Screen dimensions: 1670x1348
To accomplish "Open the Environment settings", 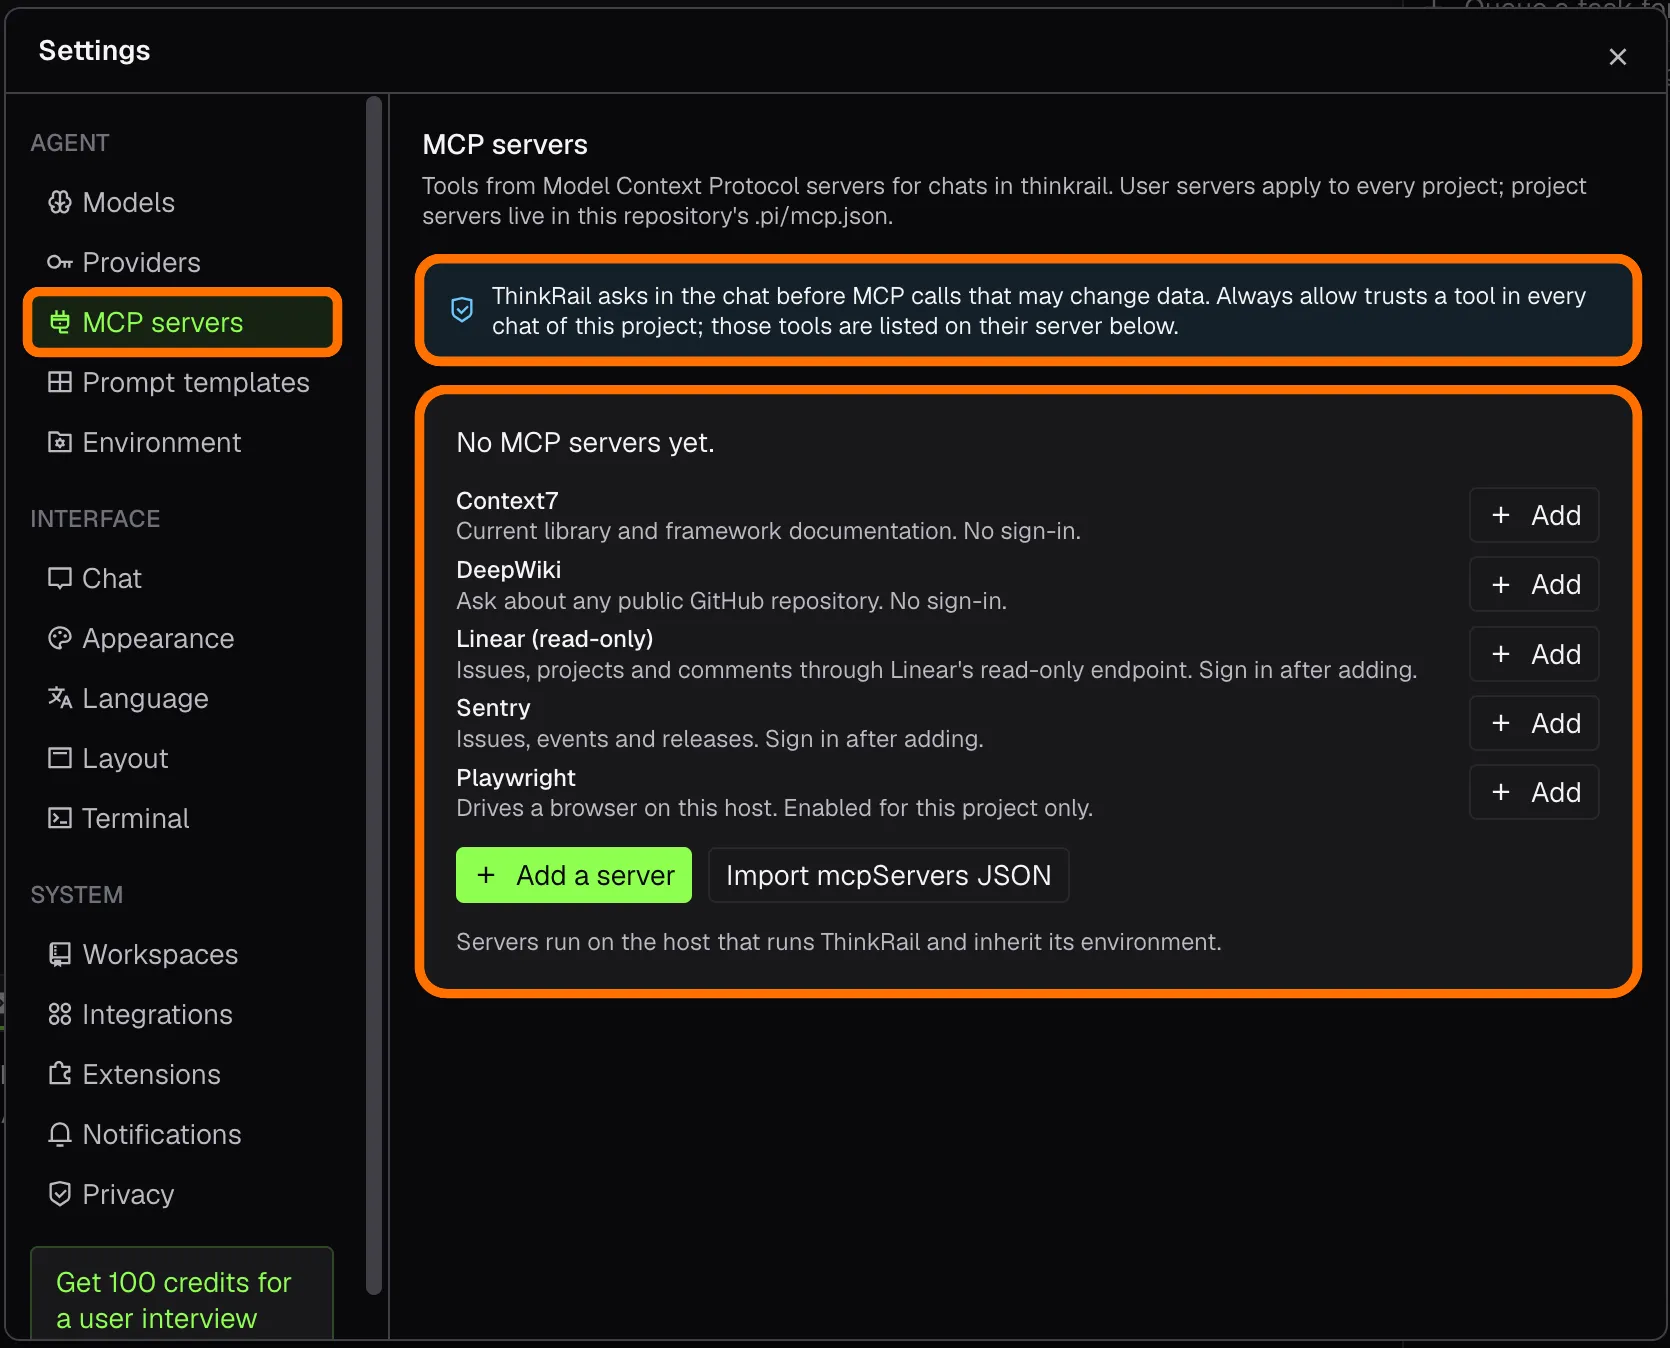I will click(182, 442).
